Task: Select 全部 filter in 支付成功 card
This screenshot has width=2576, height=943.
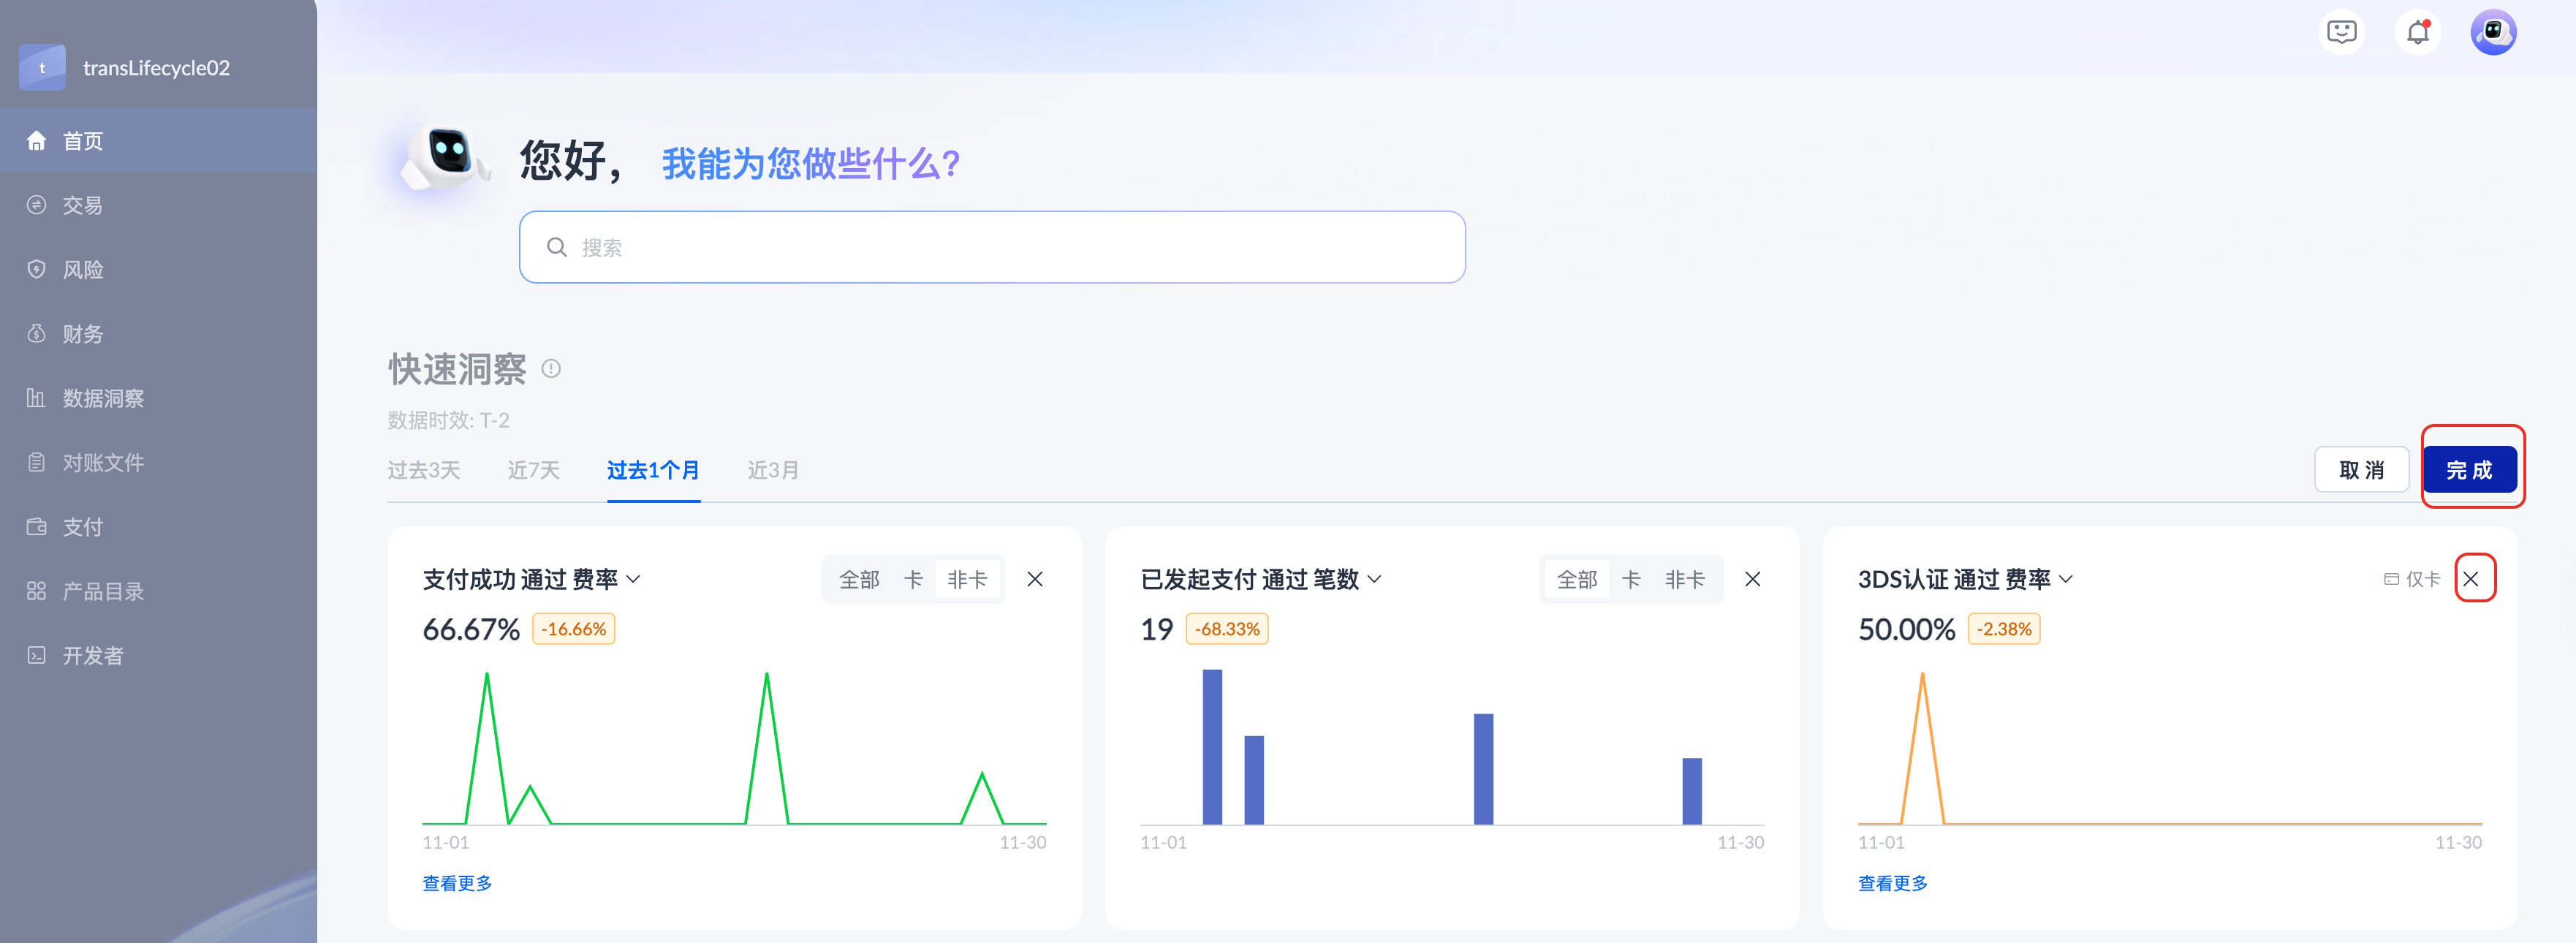Action: (859, 579)
